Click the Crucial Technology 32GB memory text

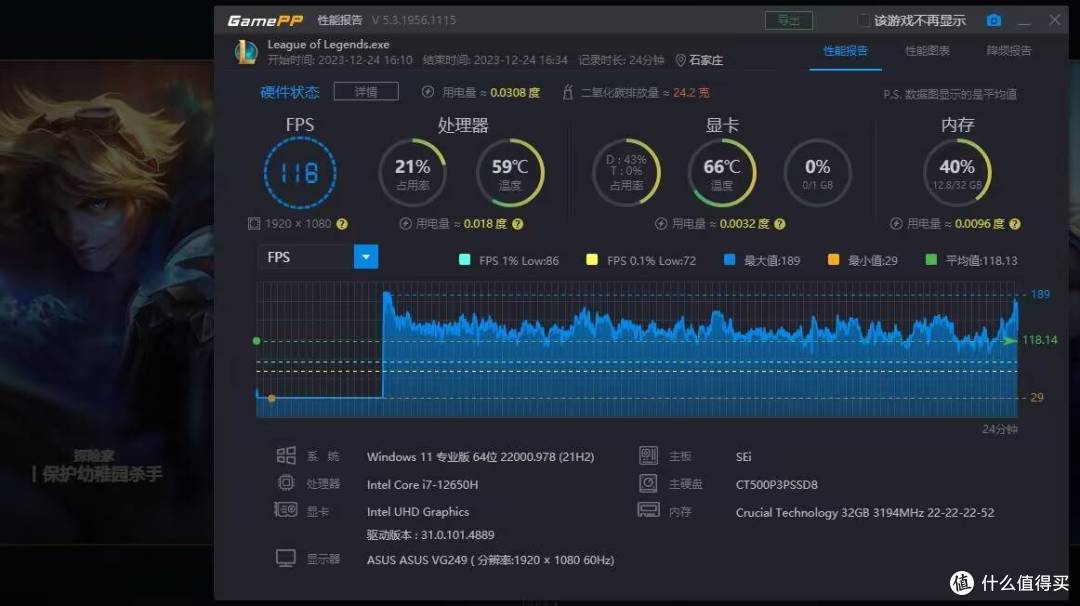[x=864, y=512]
